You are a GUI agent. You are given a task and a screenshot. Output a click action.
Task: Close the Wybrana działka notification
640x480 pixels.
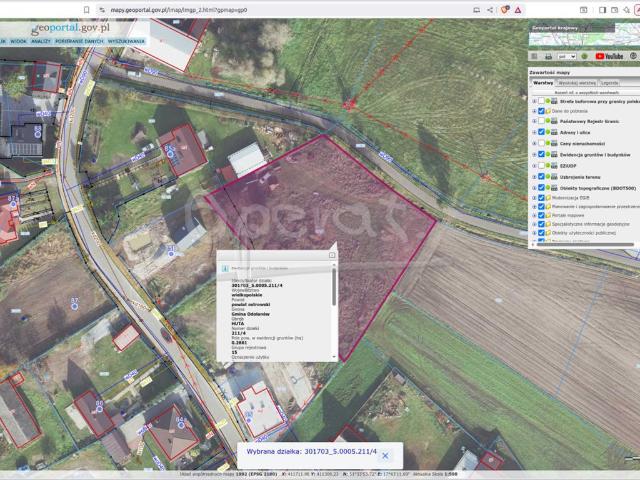385,456
